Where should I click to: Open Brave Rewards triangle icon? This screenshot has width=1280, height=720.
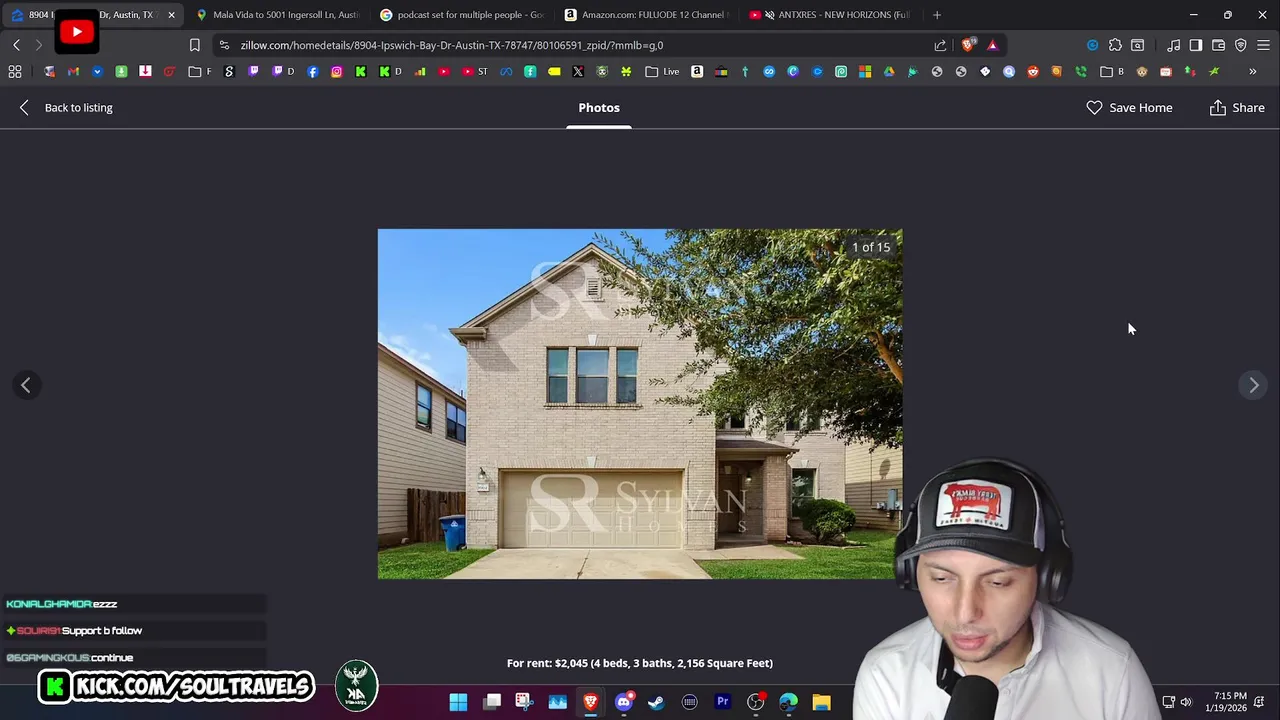tap(992, 45)
